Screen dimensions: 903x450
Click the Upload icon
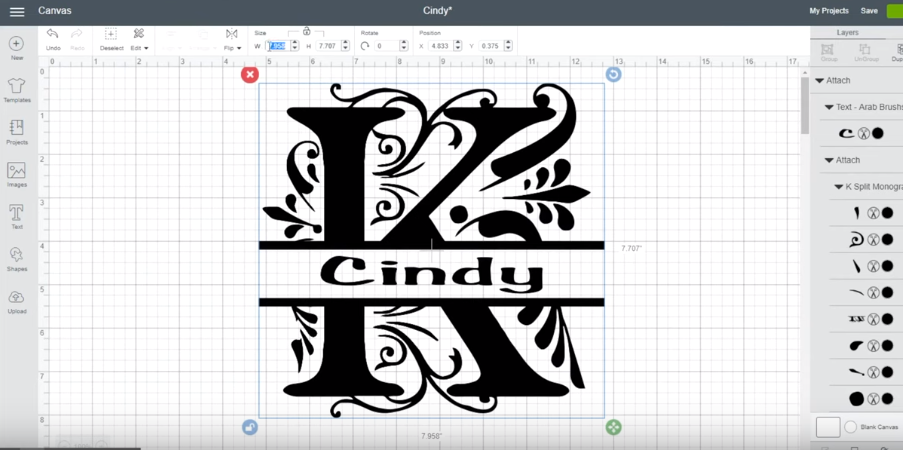point(16,297)
